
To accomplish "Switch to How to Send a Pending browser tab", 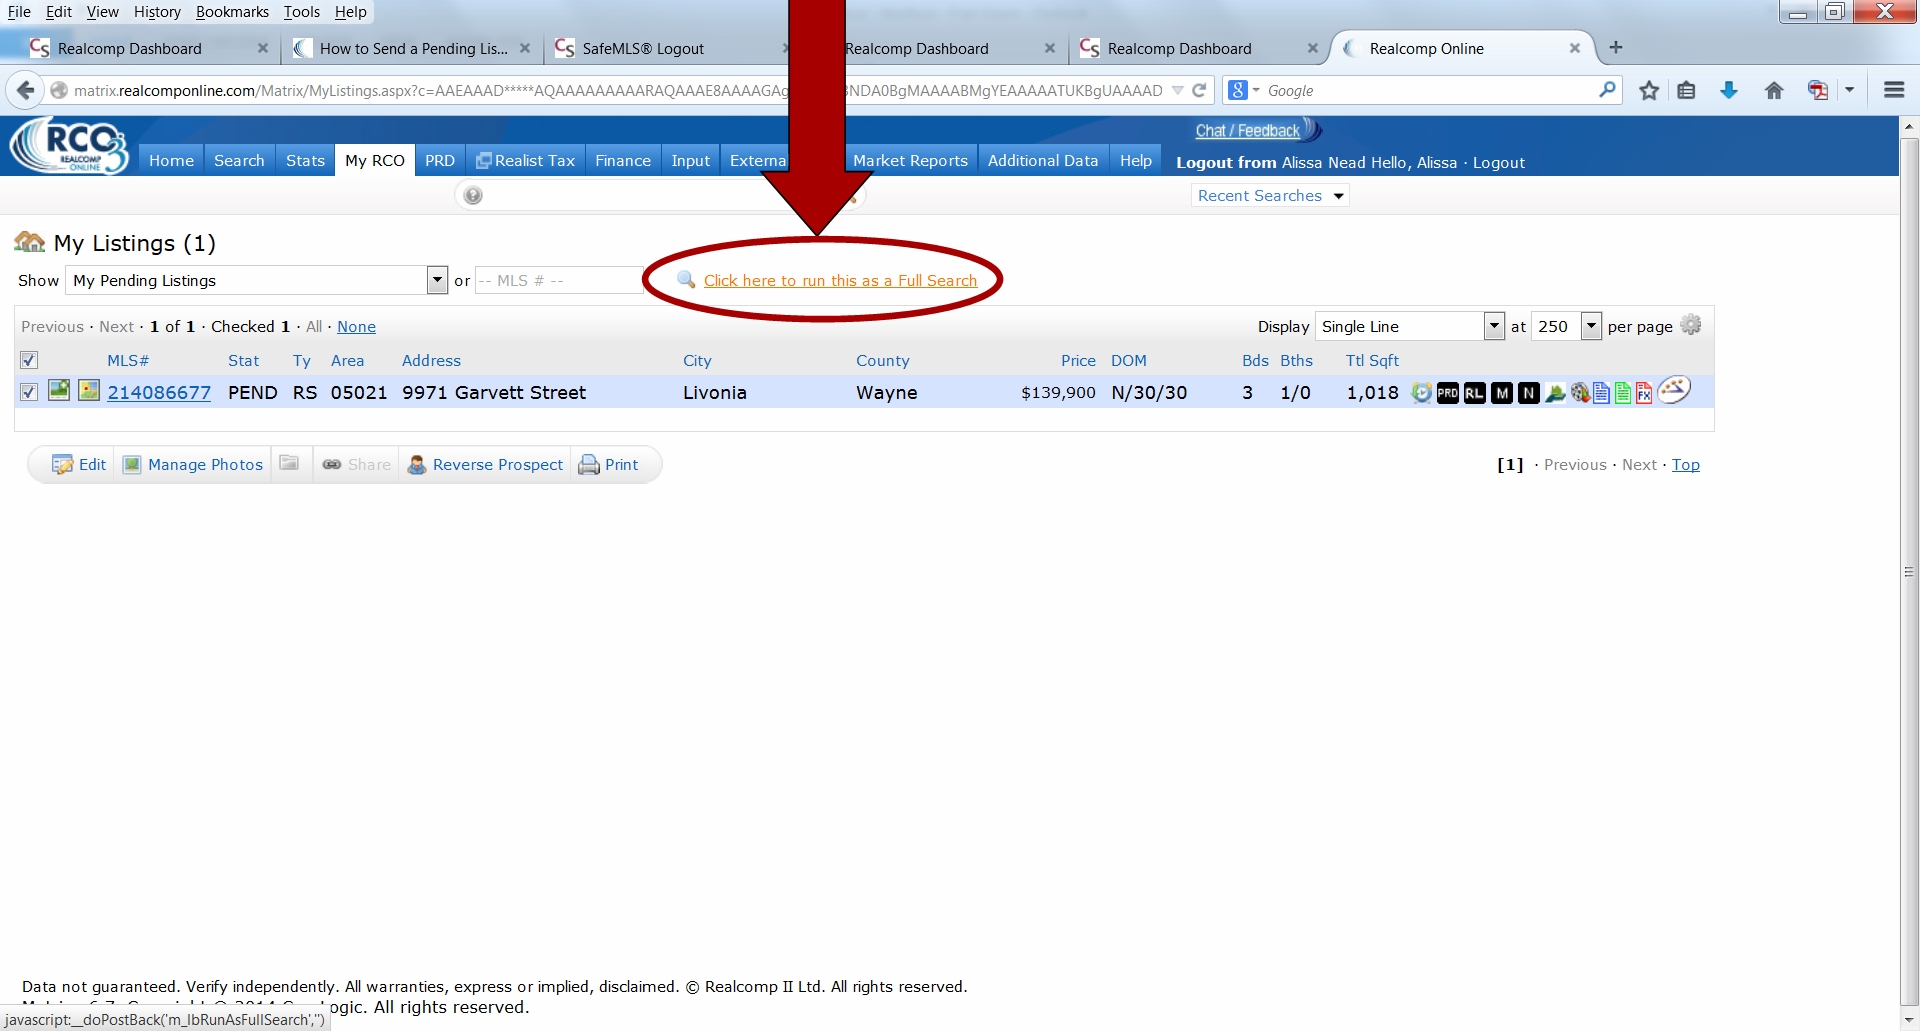I will click(x=414, y=48).
